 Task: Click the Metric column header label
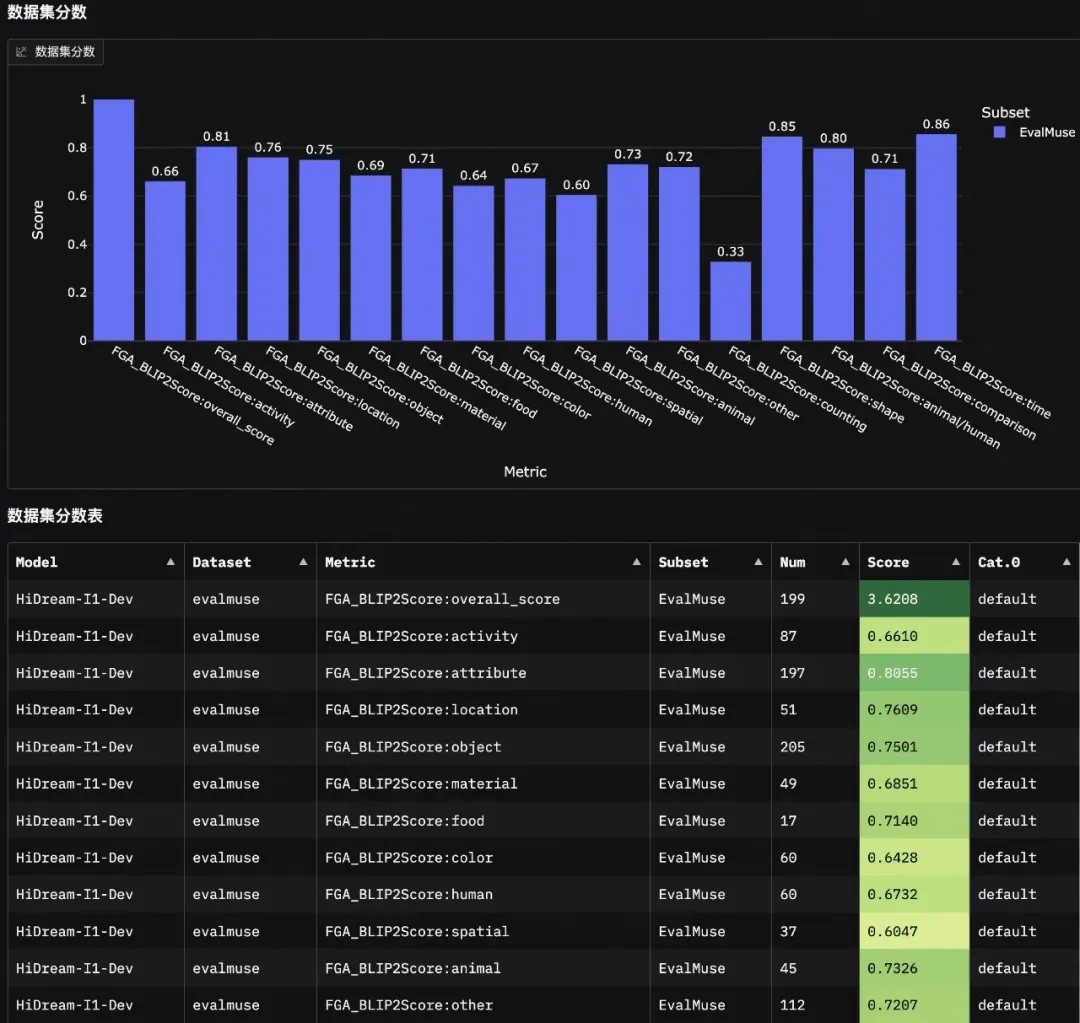350,562
